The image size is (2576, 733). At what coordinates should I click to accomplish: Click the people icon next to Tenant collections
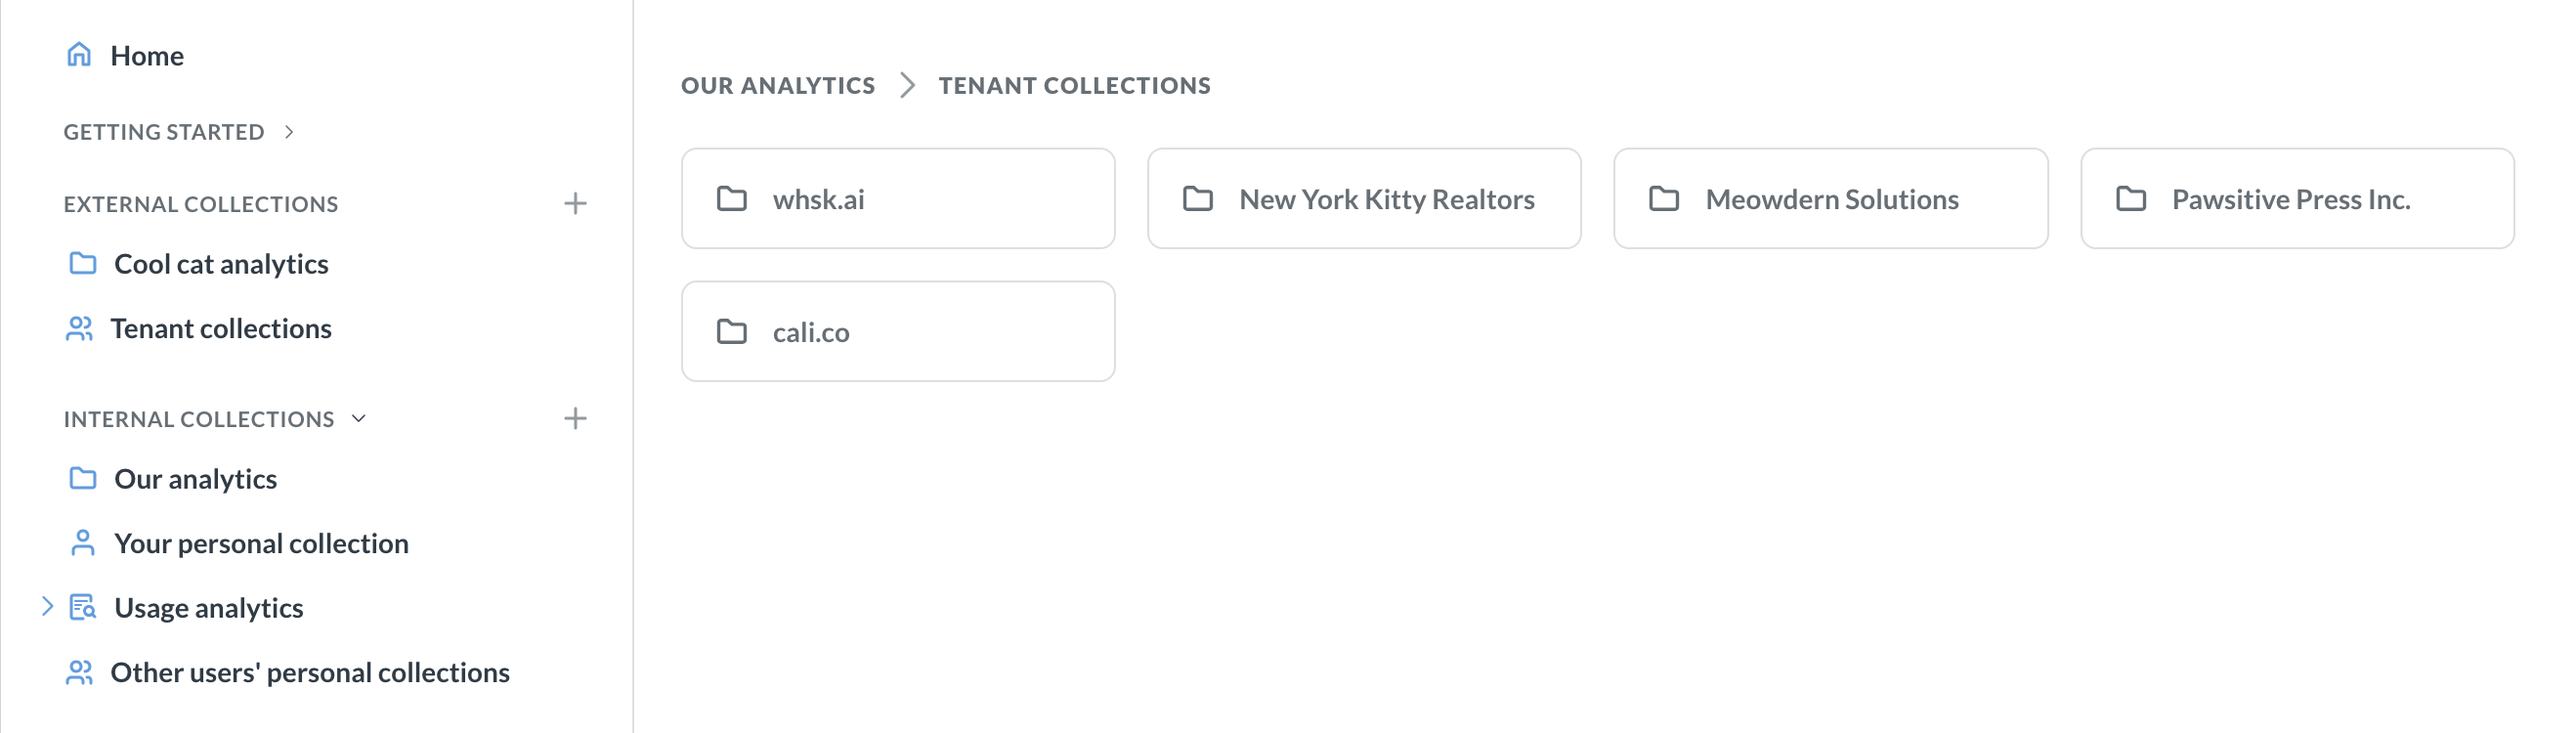(x=81, y=327)
